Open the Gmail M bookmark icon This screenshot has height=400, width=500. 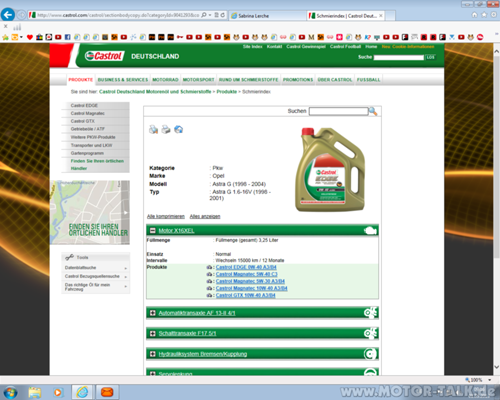tap(311, 37)
